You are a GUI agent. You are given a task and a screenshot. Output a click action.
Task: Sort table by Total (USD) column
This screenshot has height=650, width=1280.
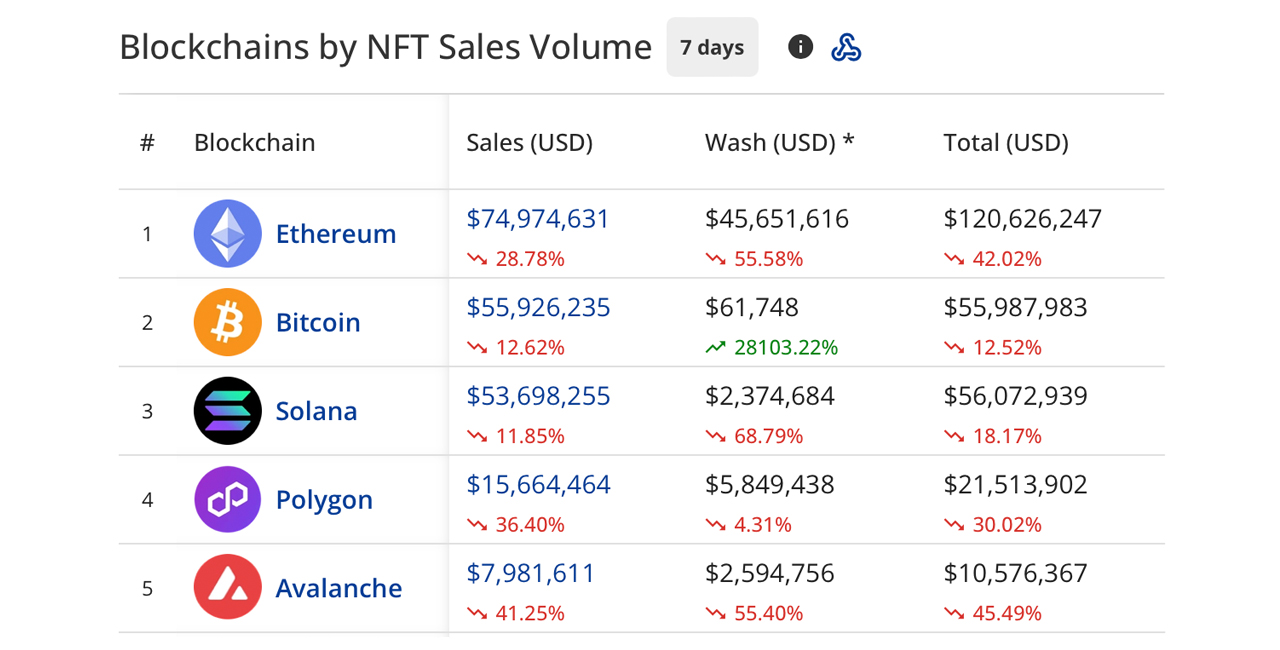point(1005,142)
